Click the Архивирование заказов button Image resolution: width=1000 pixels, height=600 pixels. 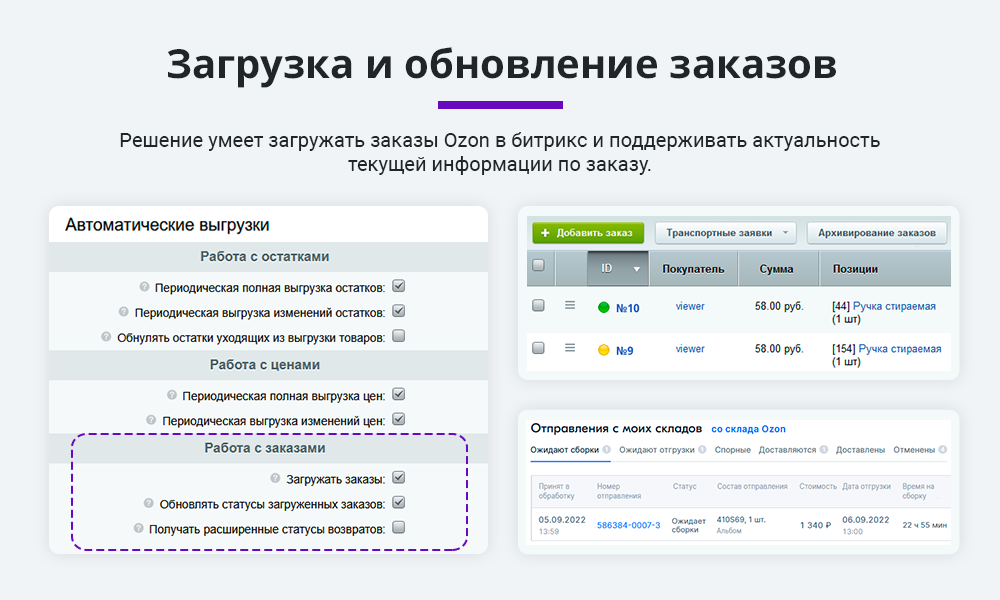tap(877, 231)
